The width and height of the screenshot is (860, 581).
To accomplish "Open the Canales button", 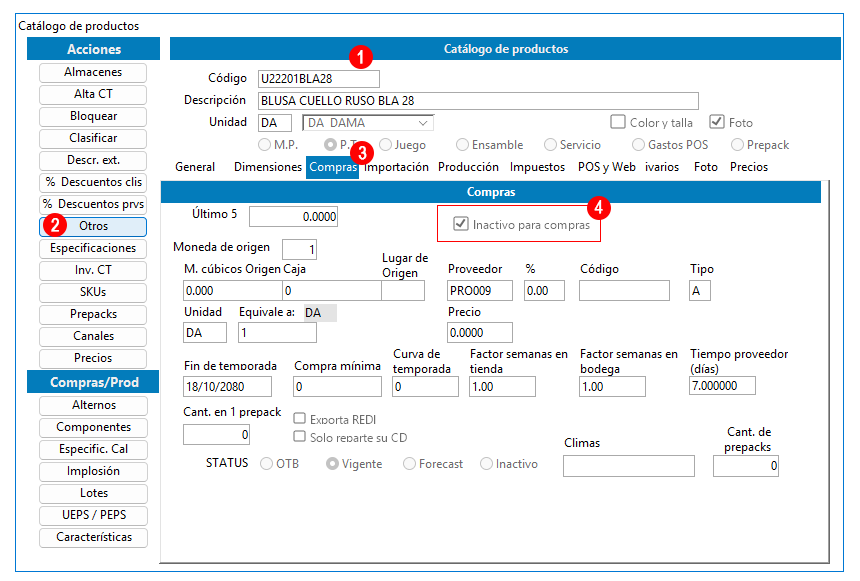I will click(x=93, y=336).
